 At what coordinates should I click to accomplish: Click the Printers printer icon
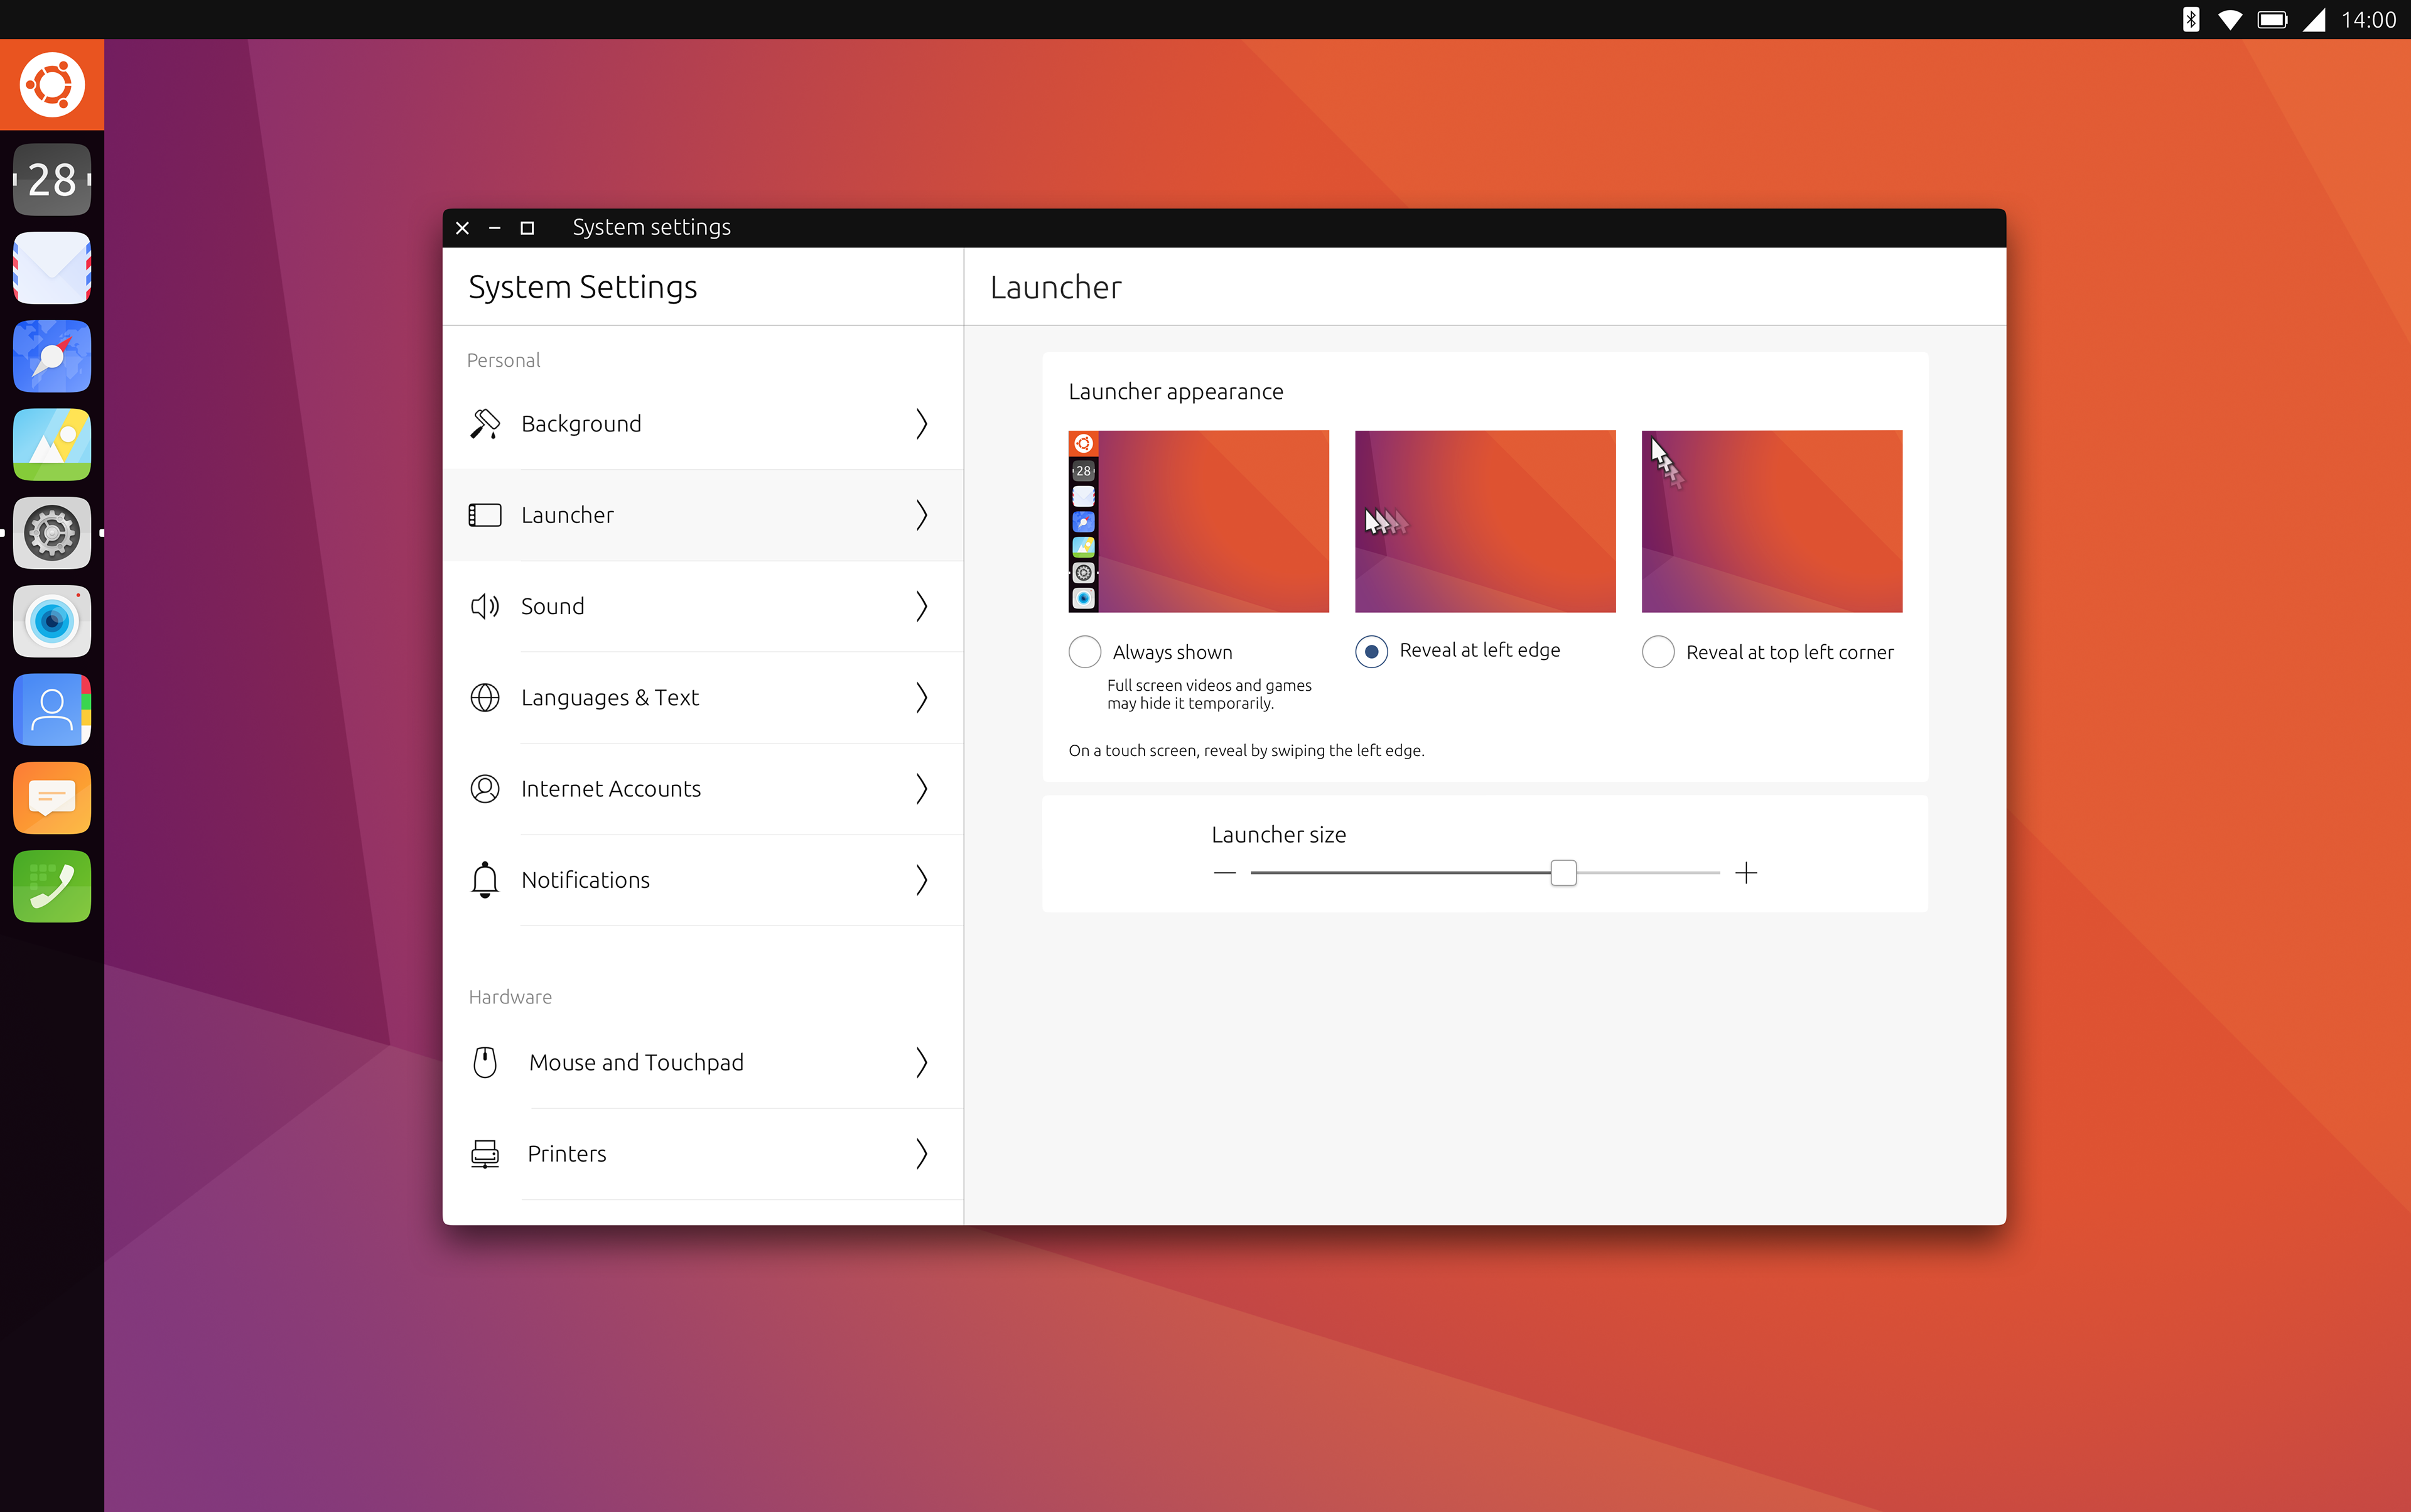point(485,1154)
